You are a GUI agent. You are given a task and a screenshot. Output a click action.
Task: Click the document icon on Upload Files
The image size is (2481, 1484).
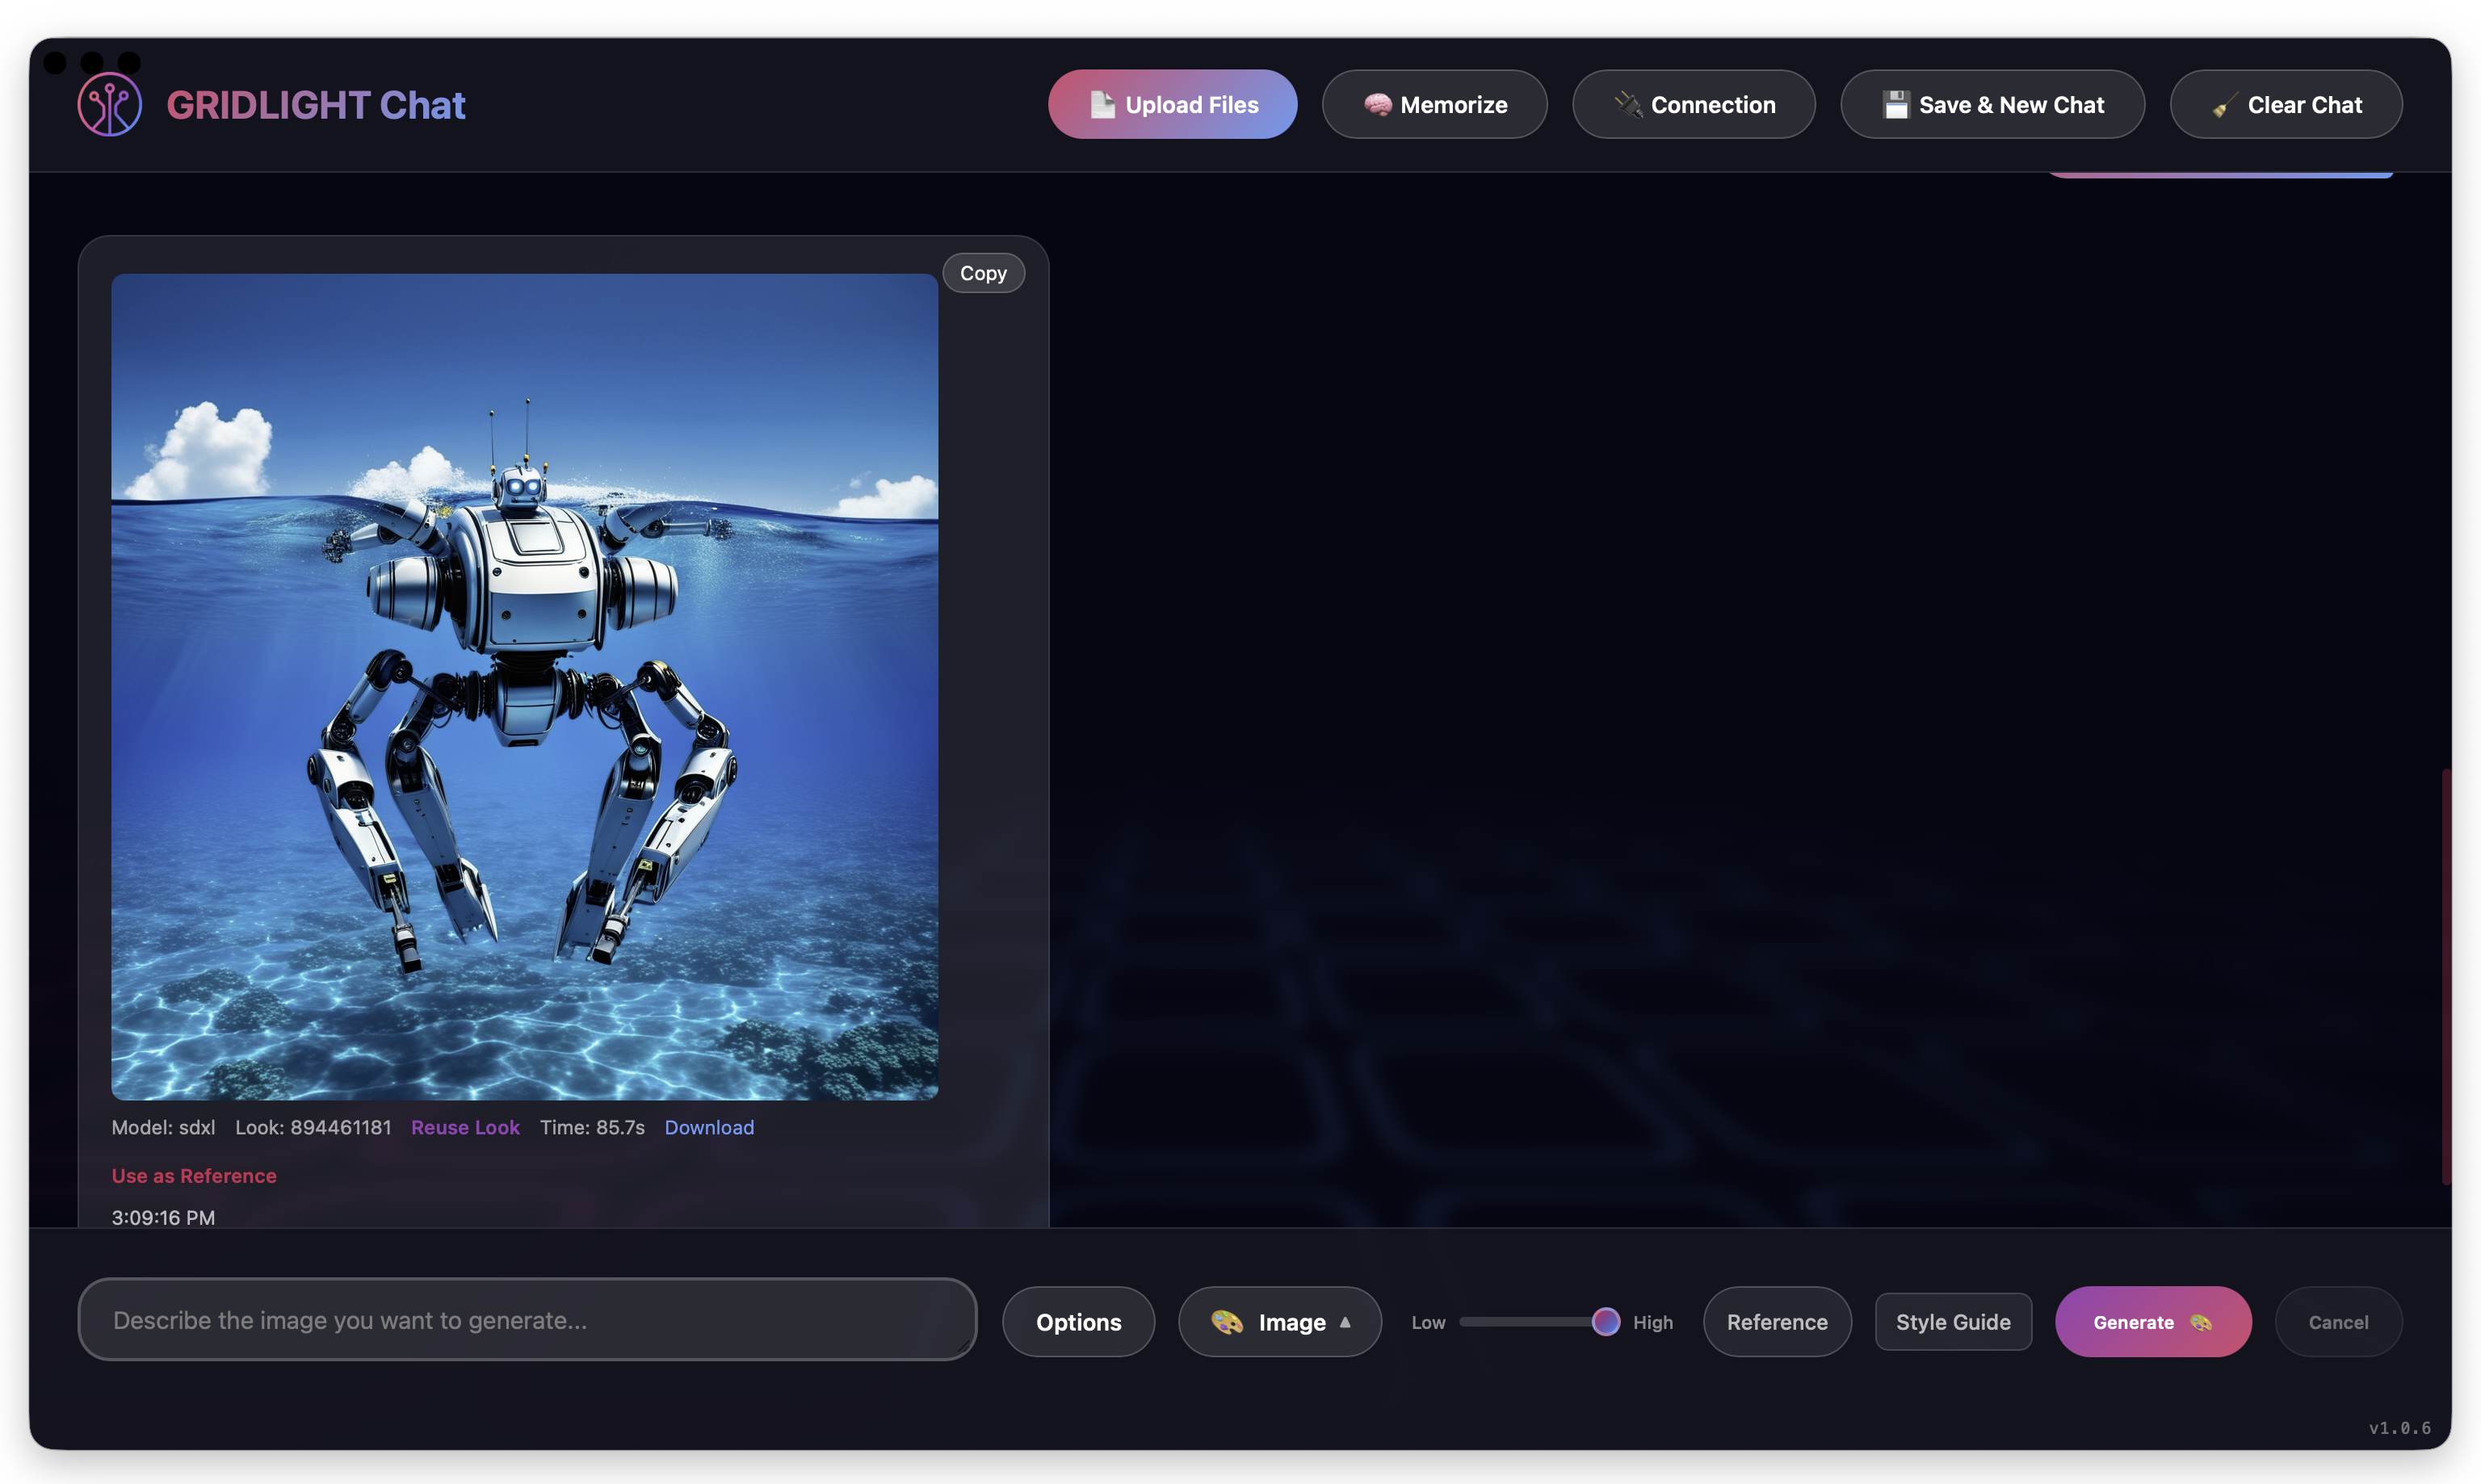tap(1102, 104)
